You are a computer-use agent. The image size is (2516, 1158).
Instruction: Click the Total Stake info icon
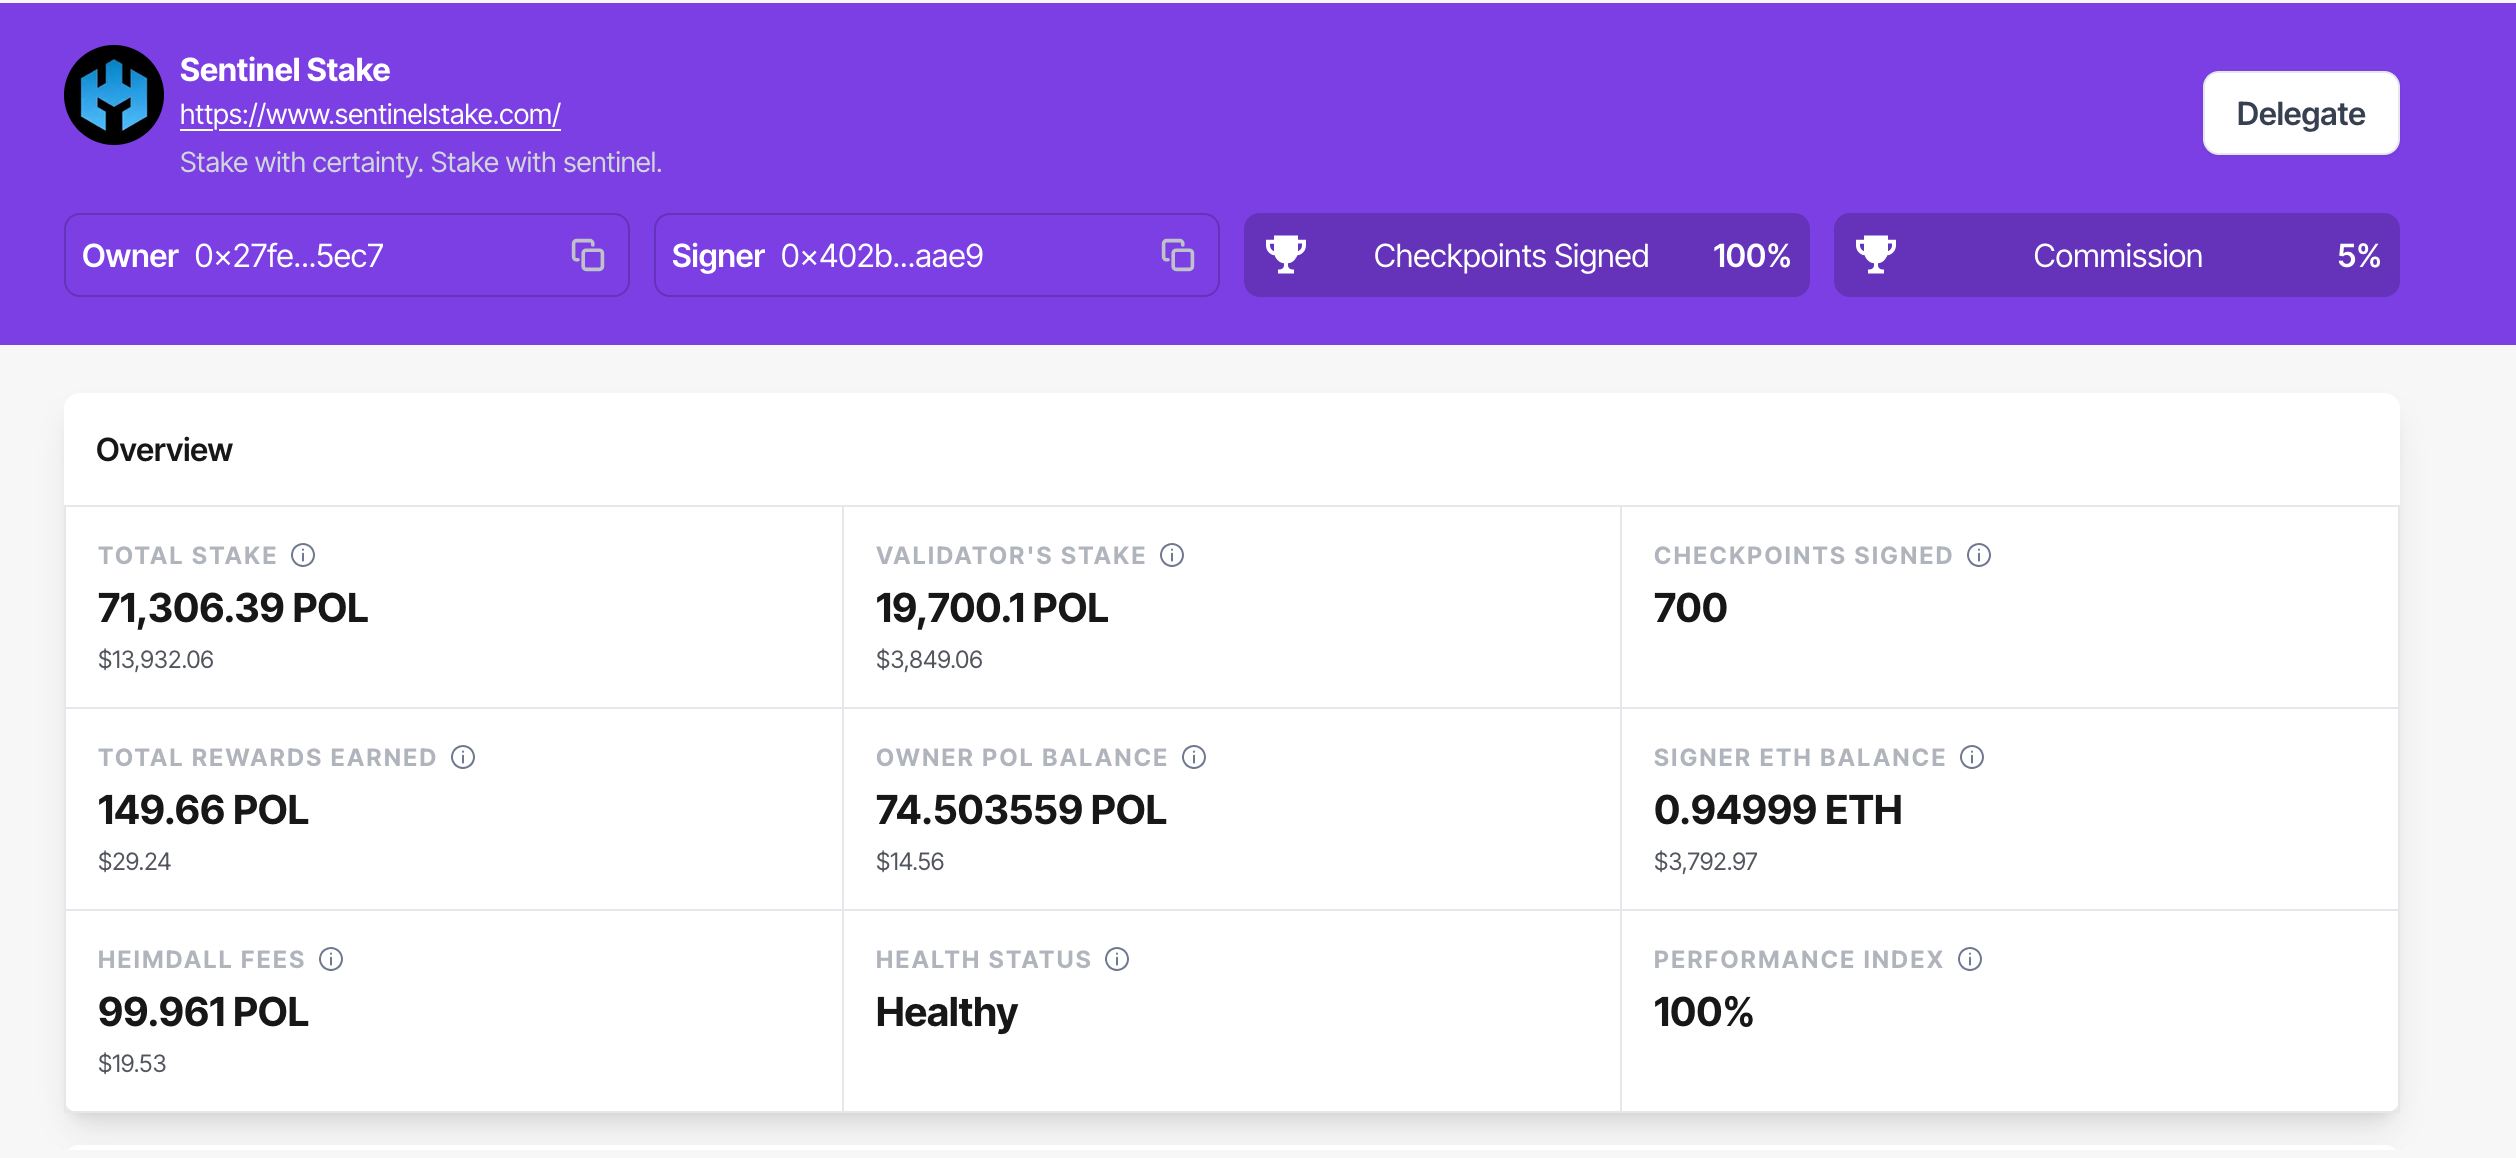303,555
